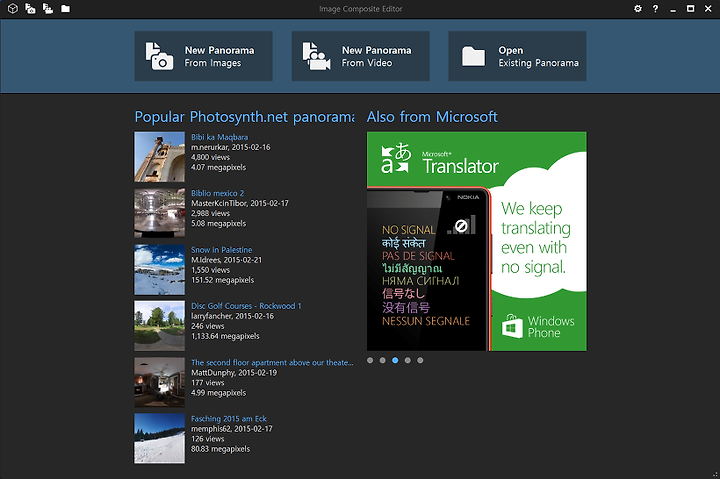Viewport: 720px width, 479px height.
Task: Select the fifth ad carousel dot
Action: pos(420,360)
